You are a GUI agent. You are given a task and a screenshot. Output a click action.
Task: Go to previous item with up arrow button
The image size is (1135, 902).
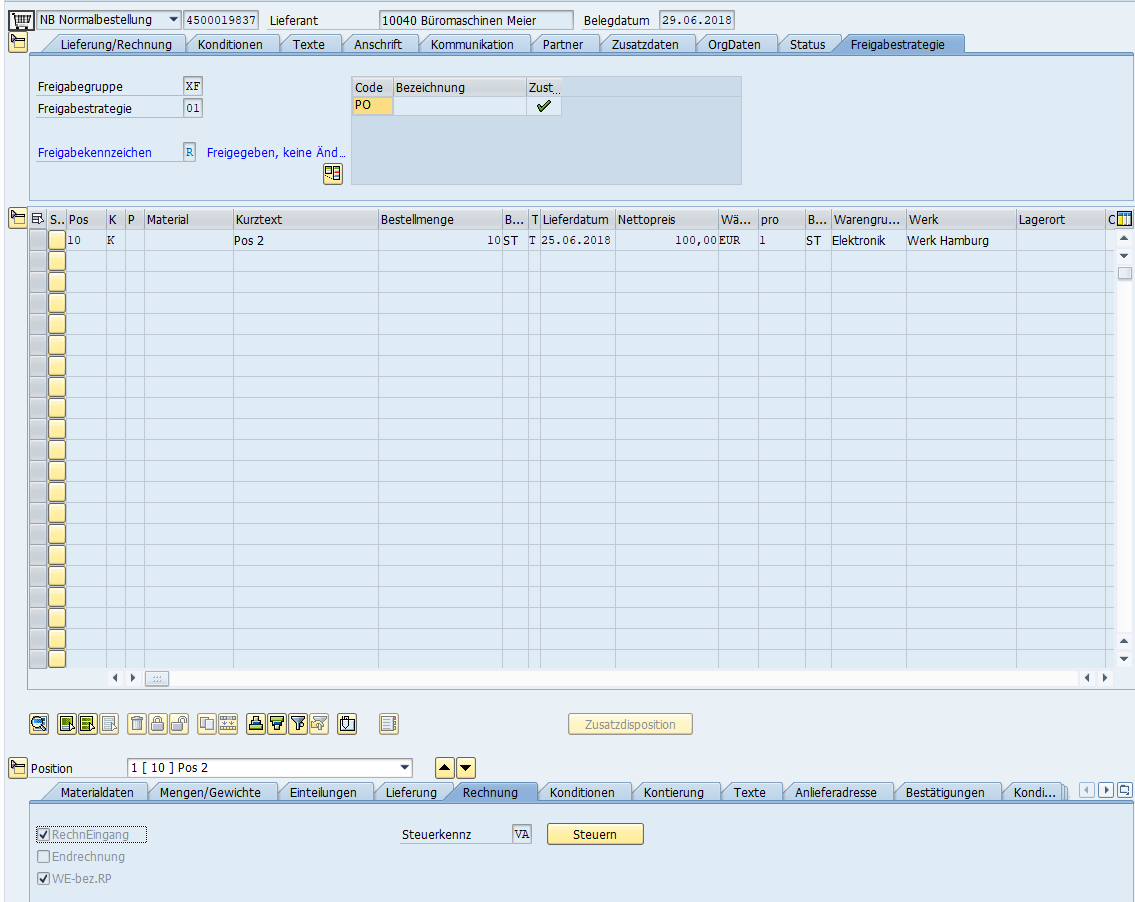445,768
